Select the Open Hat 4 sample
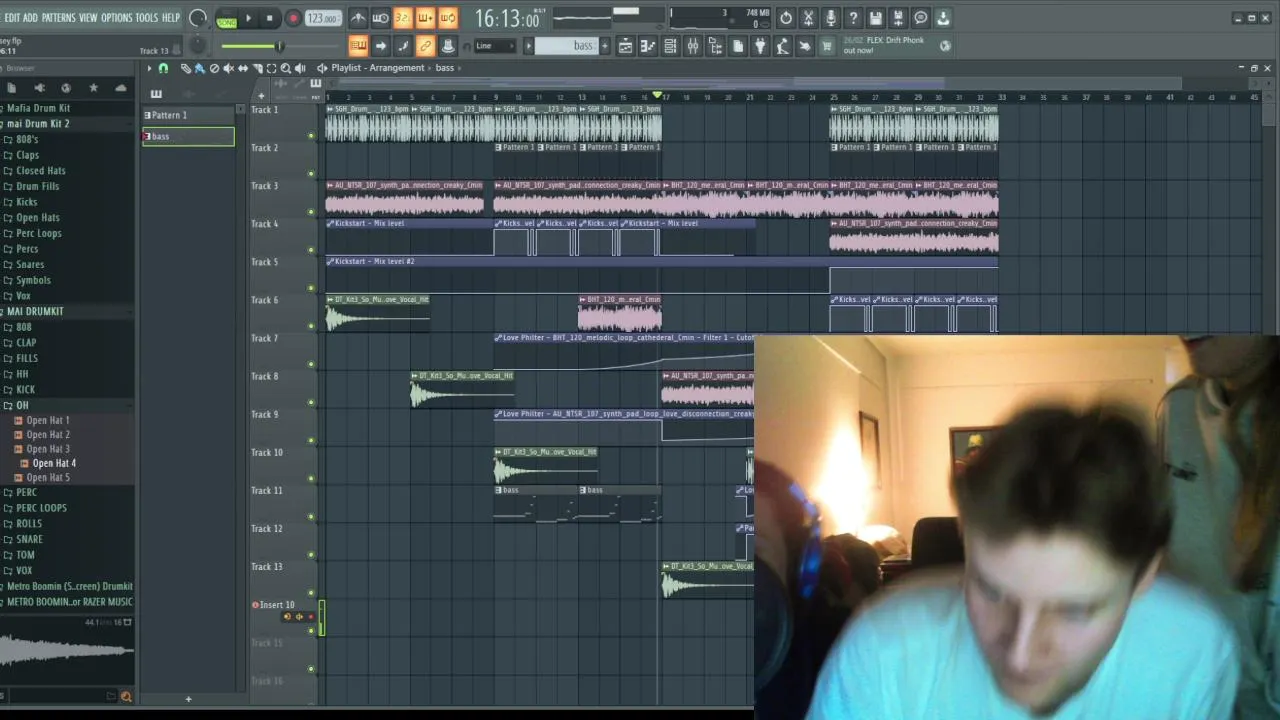 pyautogui.click(x=54, y=463)
